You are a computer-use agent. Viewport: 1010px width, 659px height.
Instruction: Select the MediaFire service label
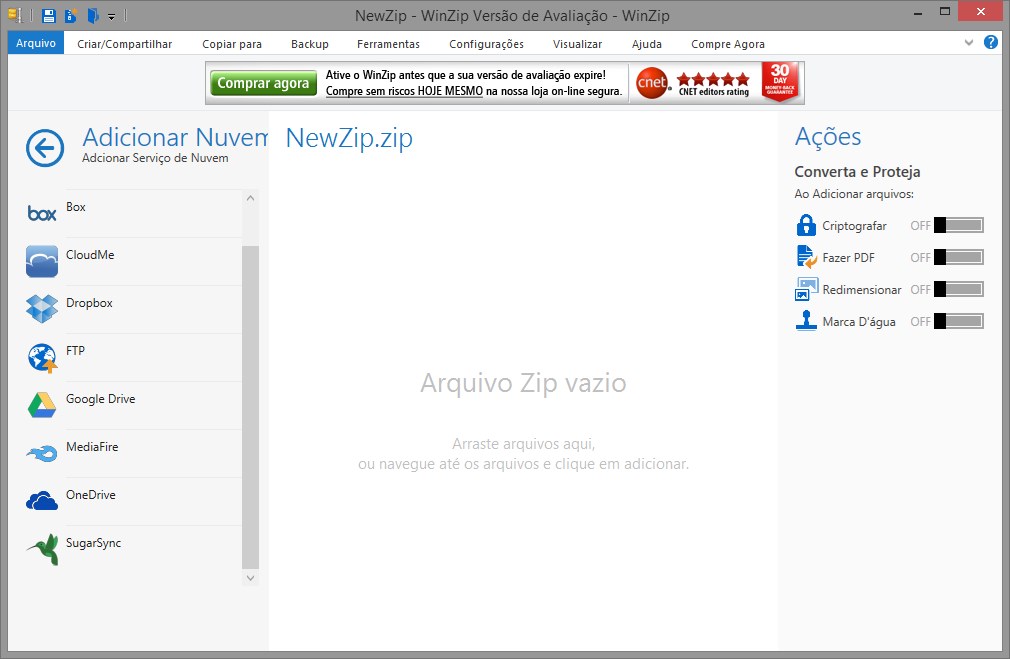click(92, 446)
